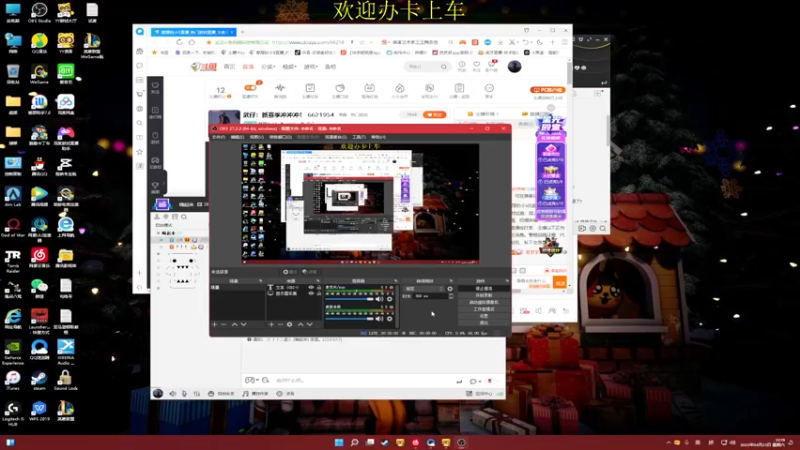Open 帮助 (Help) menu in OBS

pyautogui.click(x=379, y=137)
